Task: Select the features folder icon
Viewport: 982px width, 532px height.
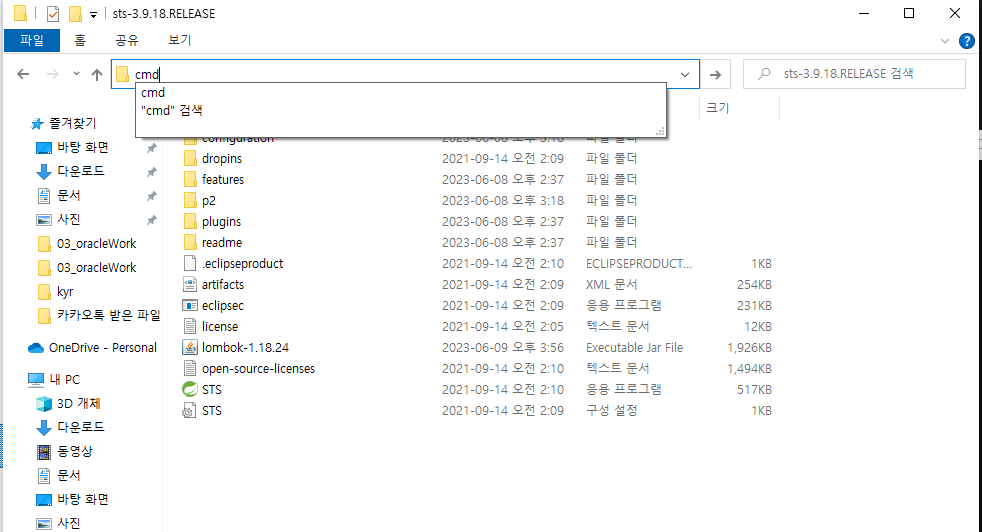Action: 190,180
